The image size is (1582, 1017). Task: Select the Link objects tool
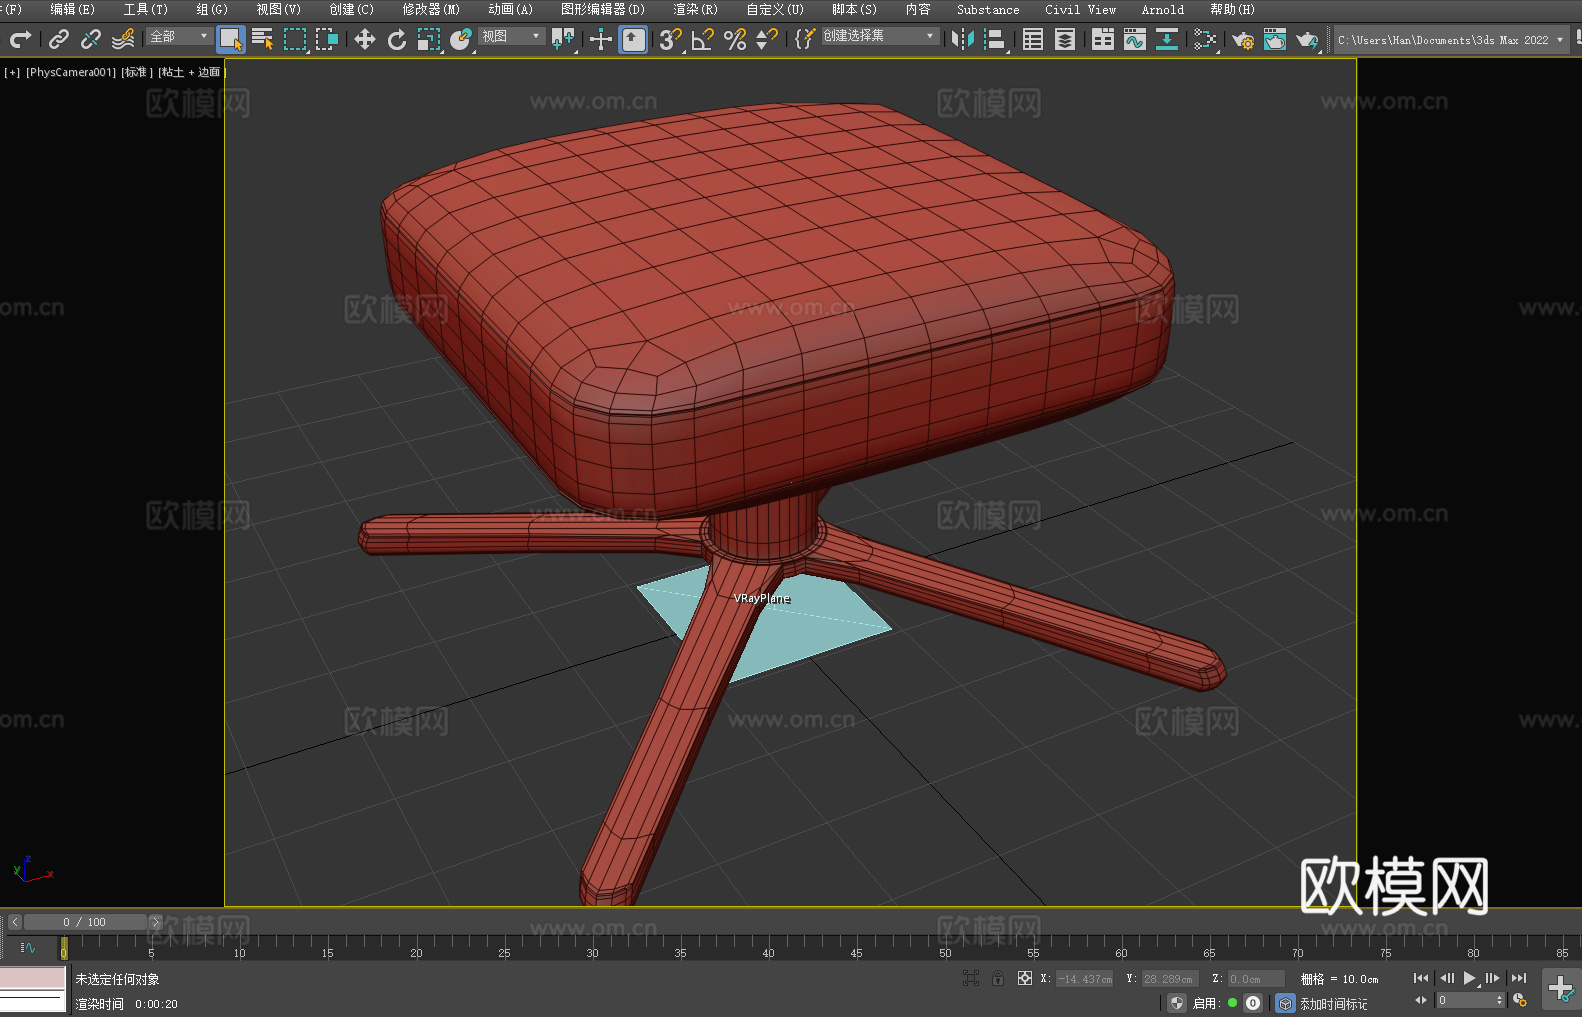[x=59, y=39]
